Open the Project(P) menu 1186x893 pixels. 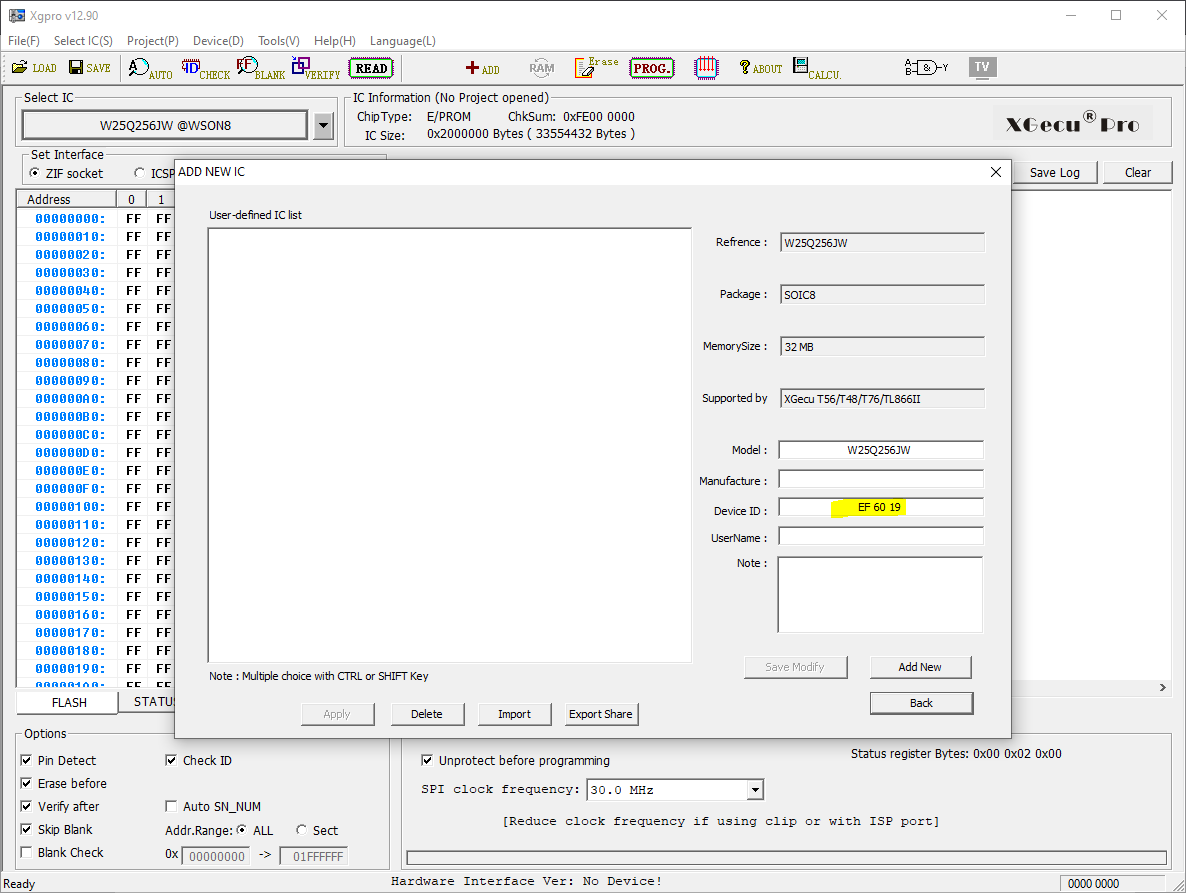pos(153,41)
